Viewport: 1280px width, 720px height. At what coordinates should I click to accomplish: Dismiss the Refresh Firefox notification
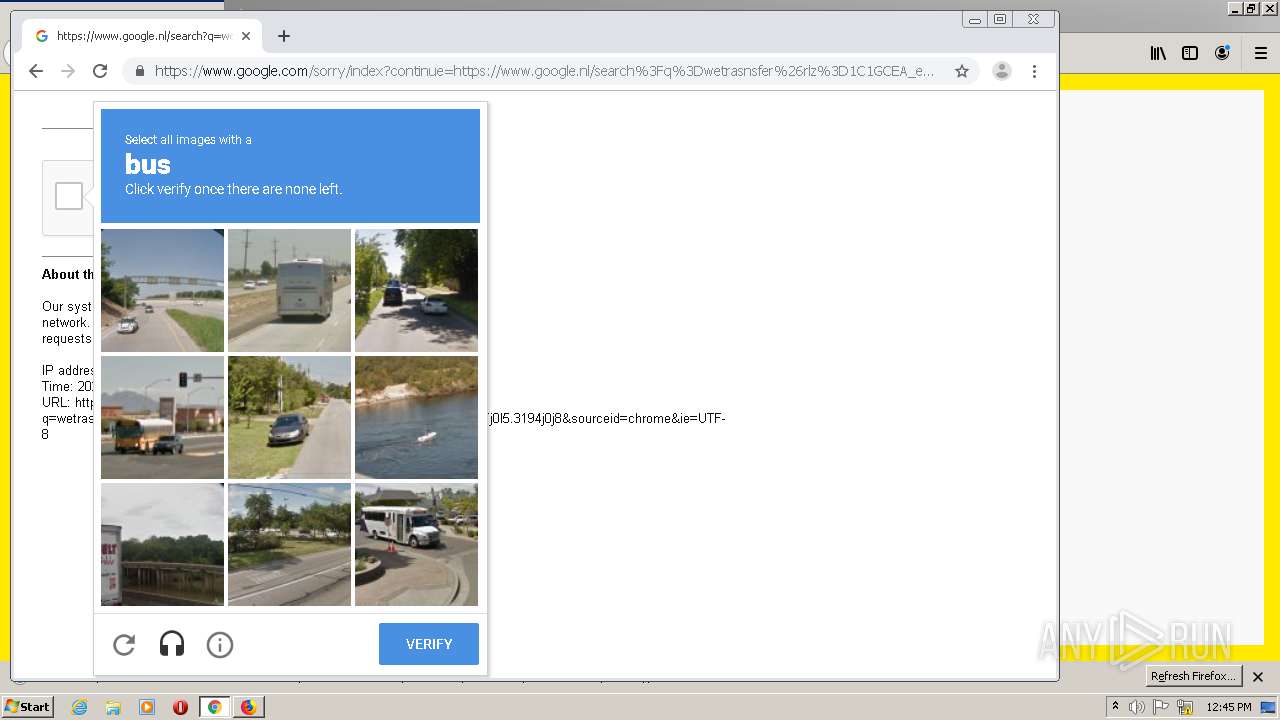[1258, 677]
